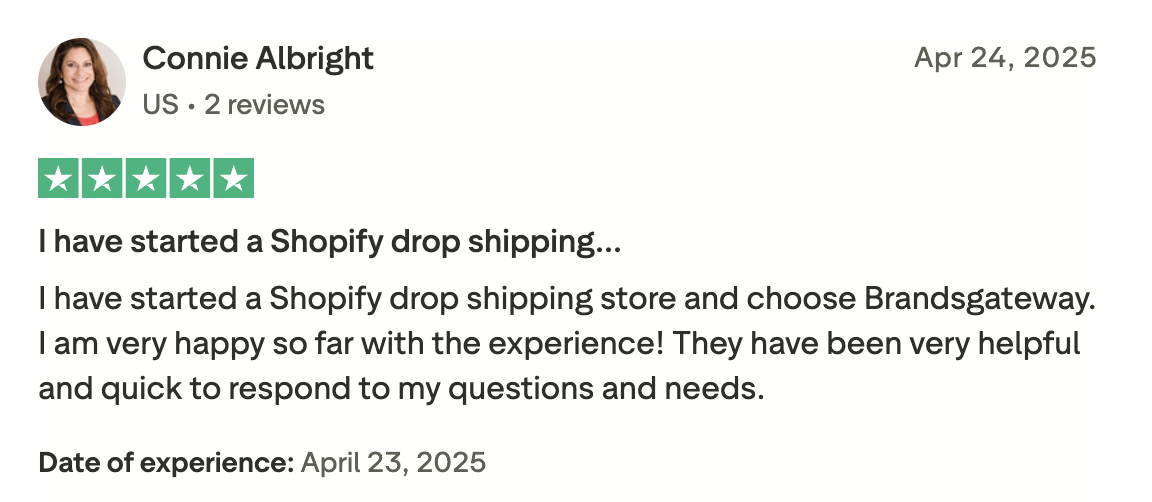Click the third (middle) rating star

(146, 178)
